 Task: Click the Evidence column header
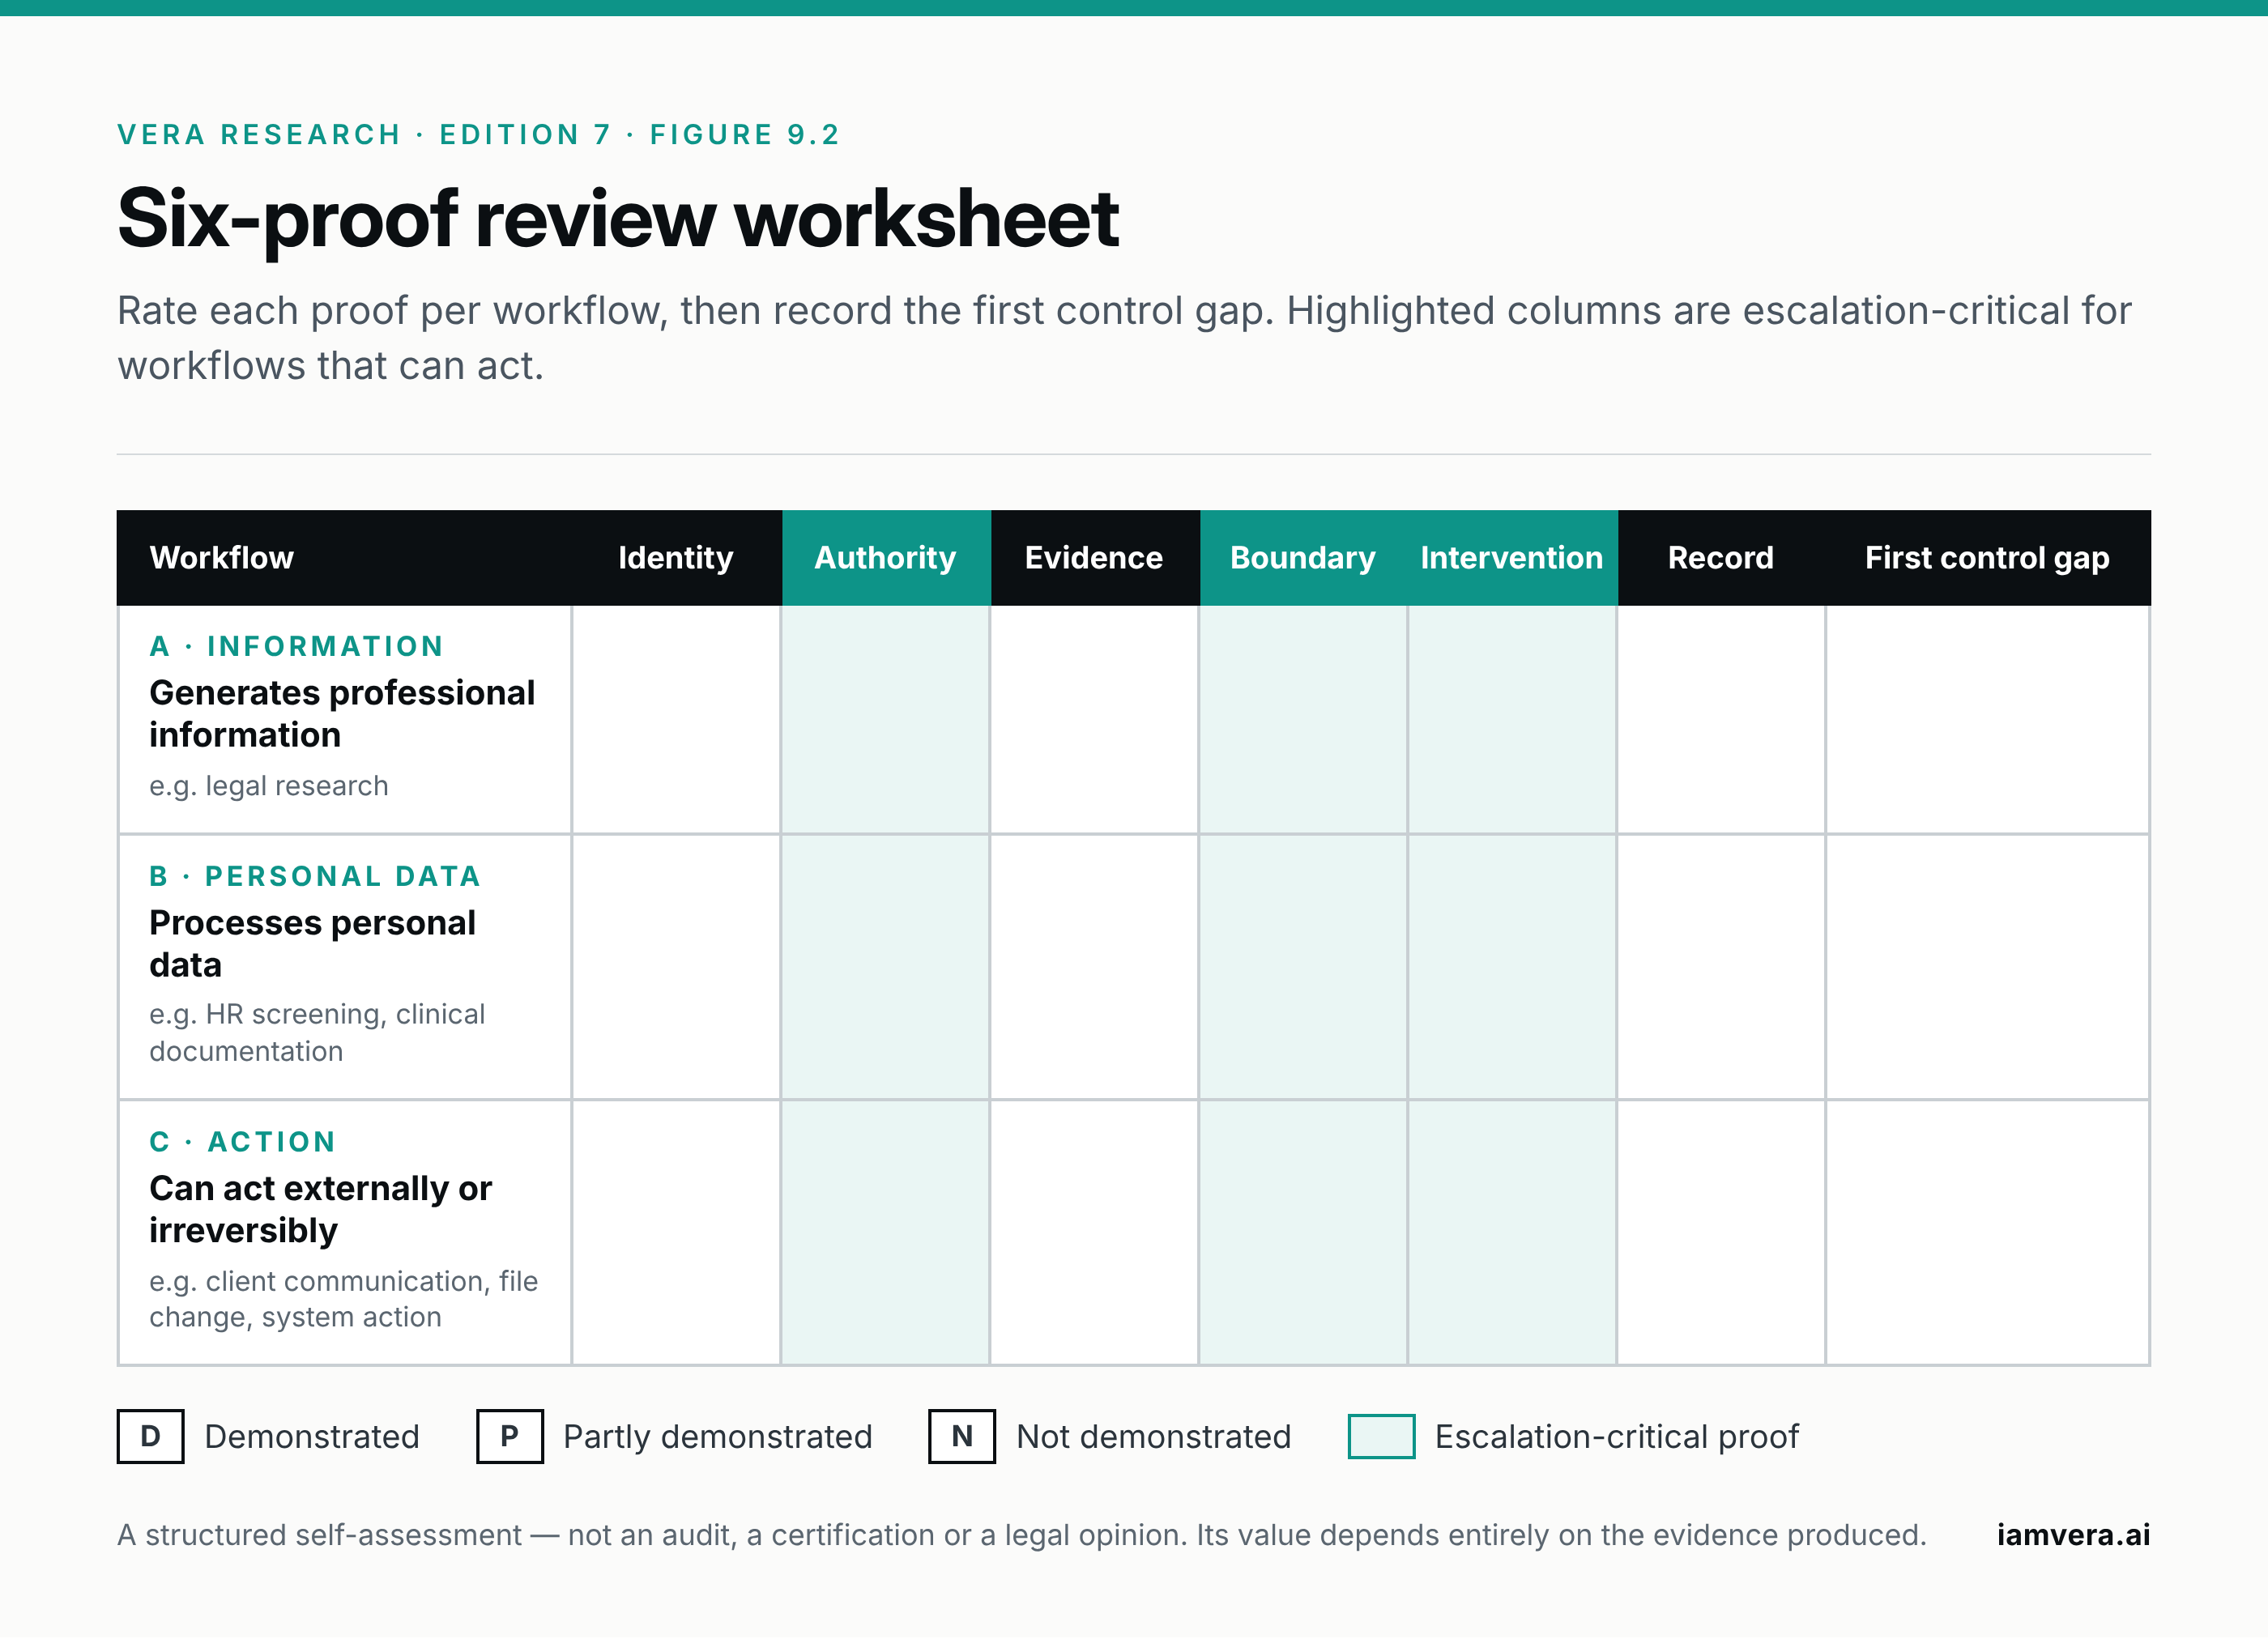pos(1094,557)
